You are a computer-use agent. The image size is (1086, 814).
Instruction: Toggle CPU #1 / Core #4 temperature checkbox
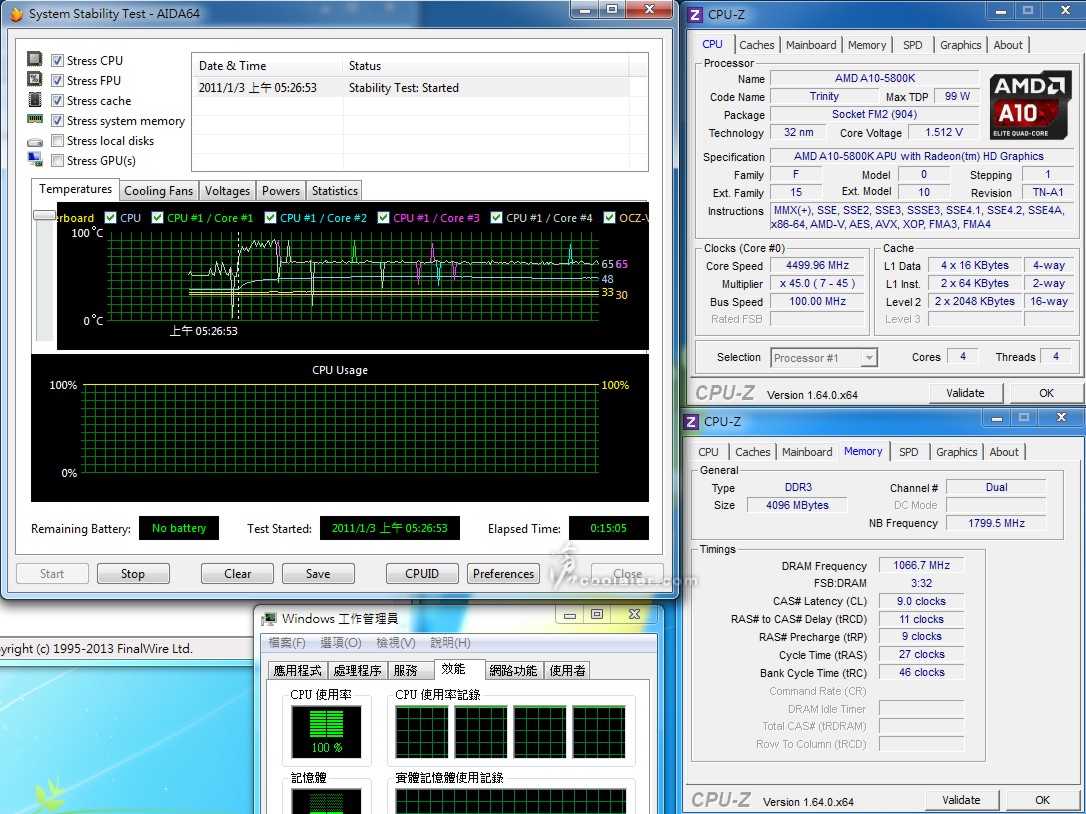click(496, 218)
